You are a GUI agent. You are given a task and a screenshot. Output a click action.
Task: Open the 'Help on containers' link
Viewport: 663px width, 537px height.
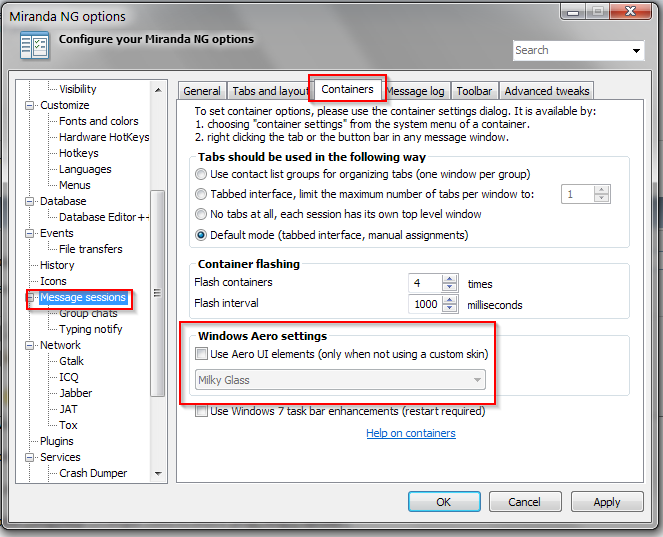pyautogui.click(x=411, y=433)
